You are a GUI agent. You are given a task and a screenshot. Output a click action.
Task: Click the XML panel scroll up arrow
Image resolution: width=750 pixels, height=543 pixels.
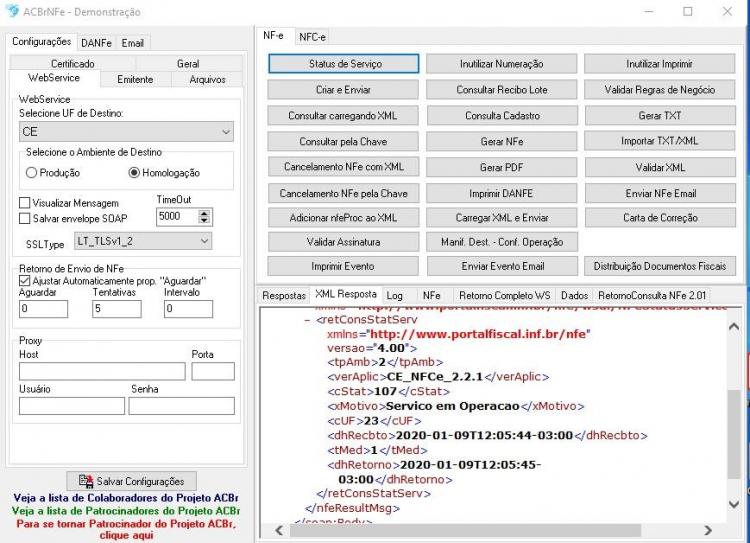tap(733, 327)
